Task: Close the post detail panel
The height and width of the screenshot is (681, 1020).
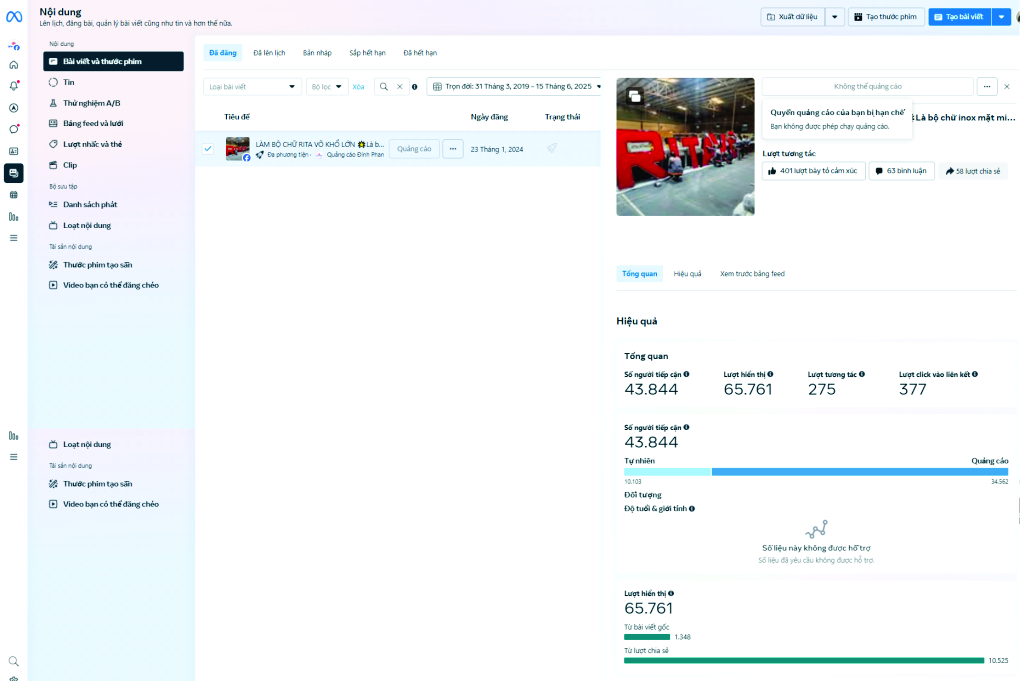Action: pyautogui.click(x=1007, y=87)
